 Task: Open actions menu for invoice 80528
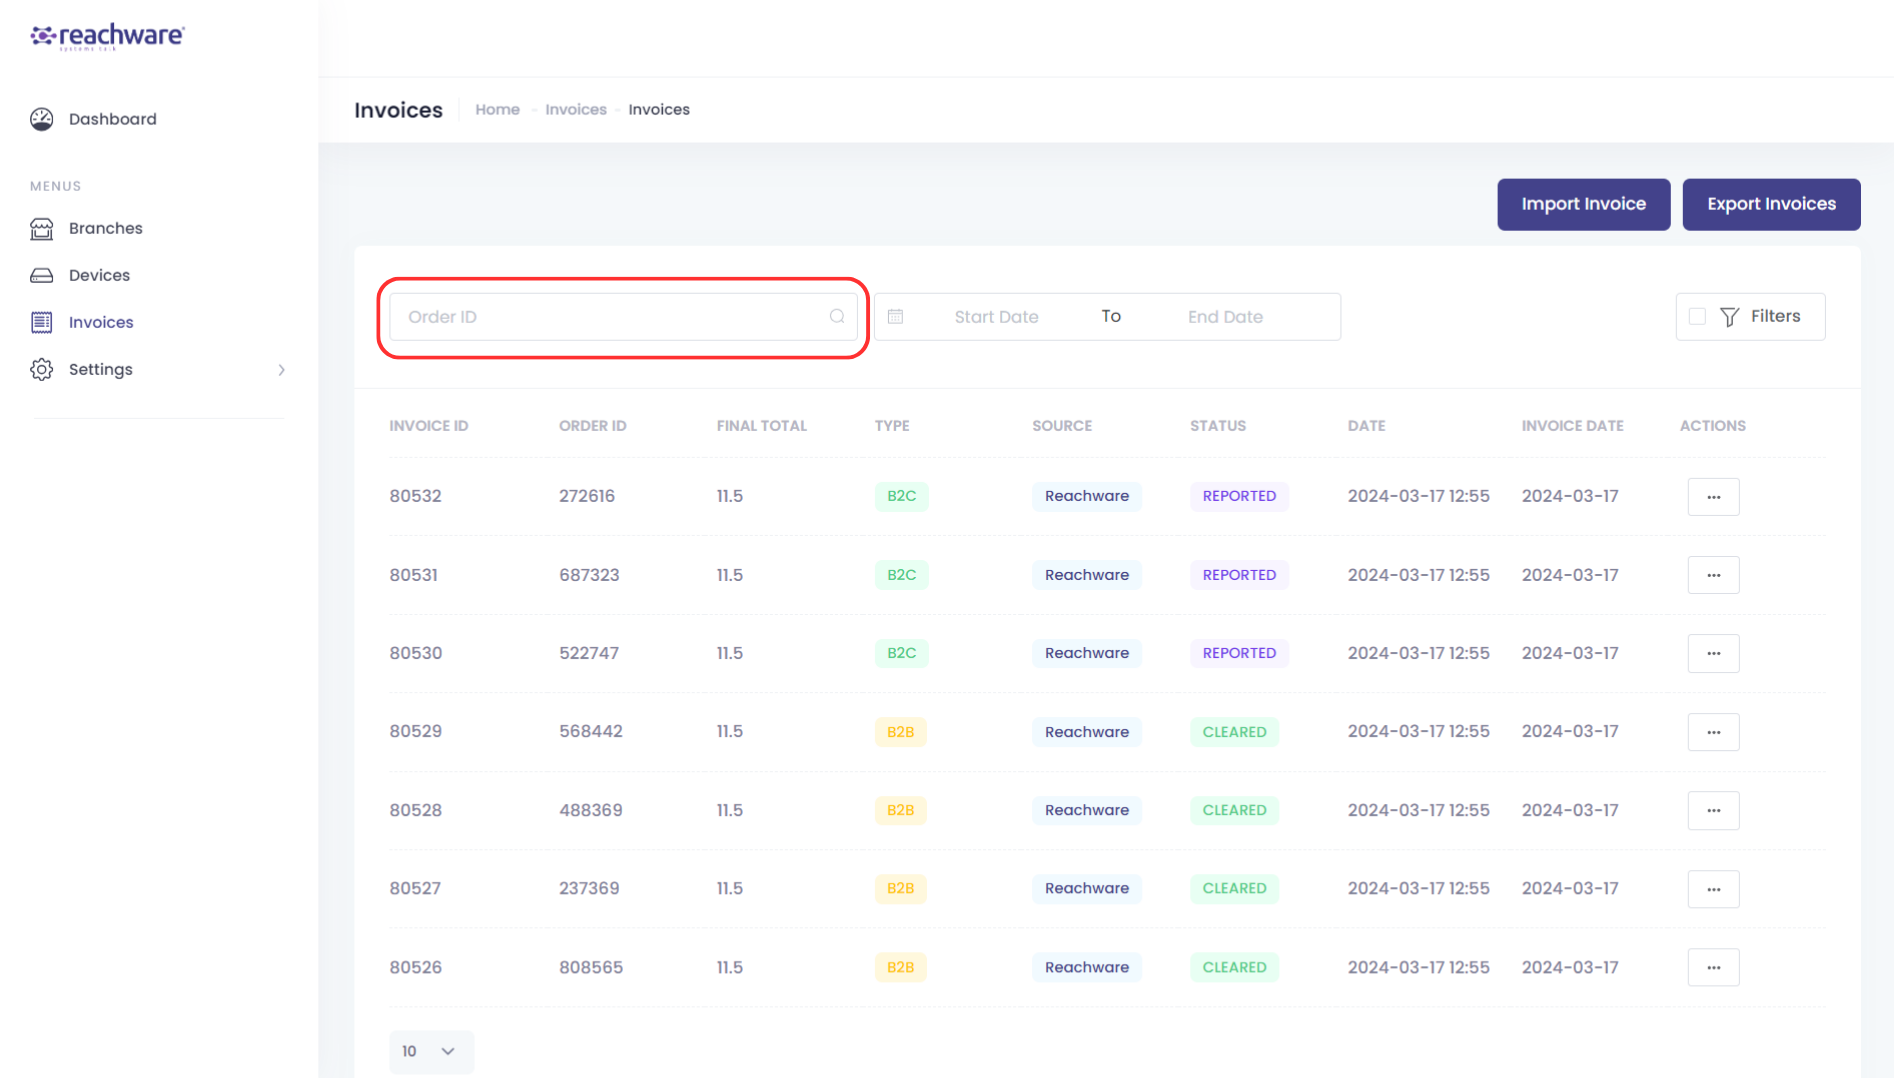1713,810
